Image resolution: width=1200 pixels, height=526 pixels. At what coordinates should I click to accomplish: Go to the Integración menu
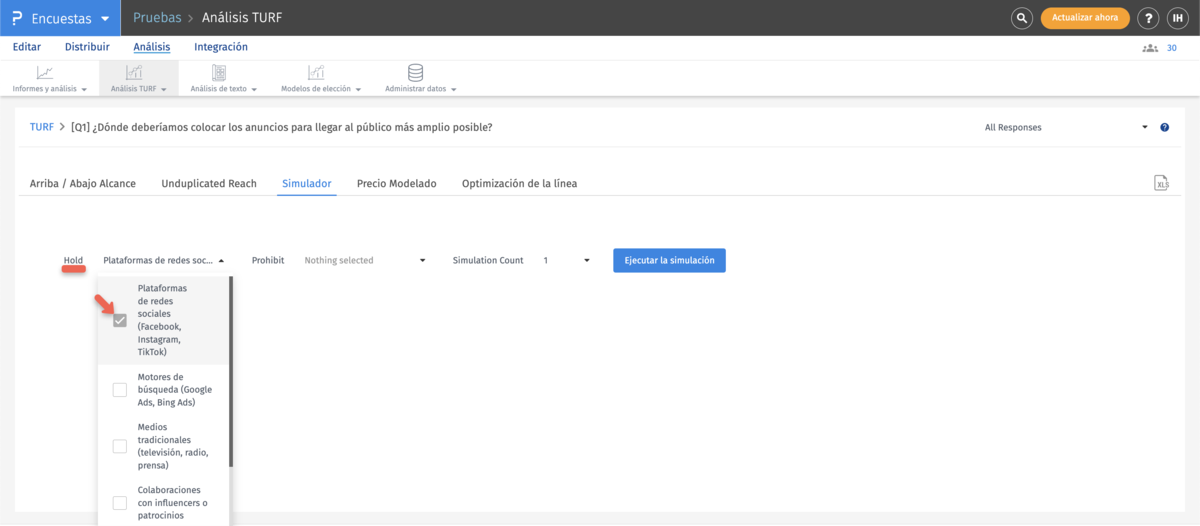pyautogui.click(x=221, y=47)
